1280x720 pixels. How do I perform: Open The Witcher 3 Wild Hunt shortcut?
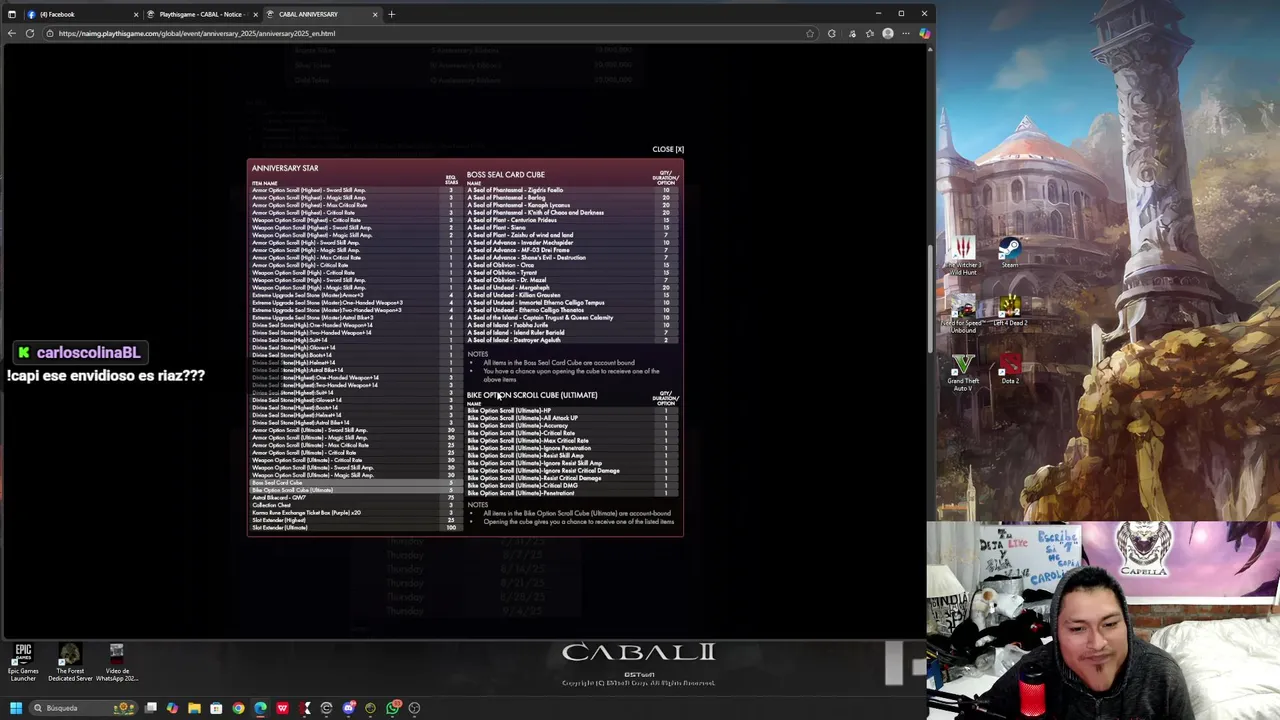[x=963, y=256]
